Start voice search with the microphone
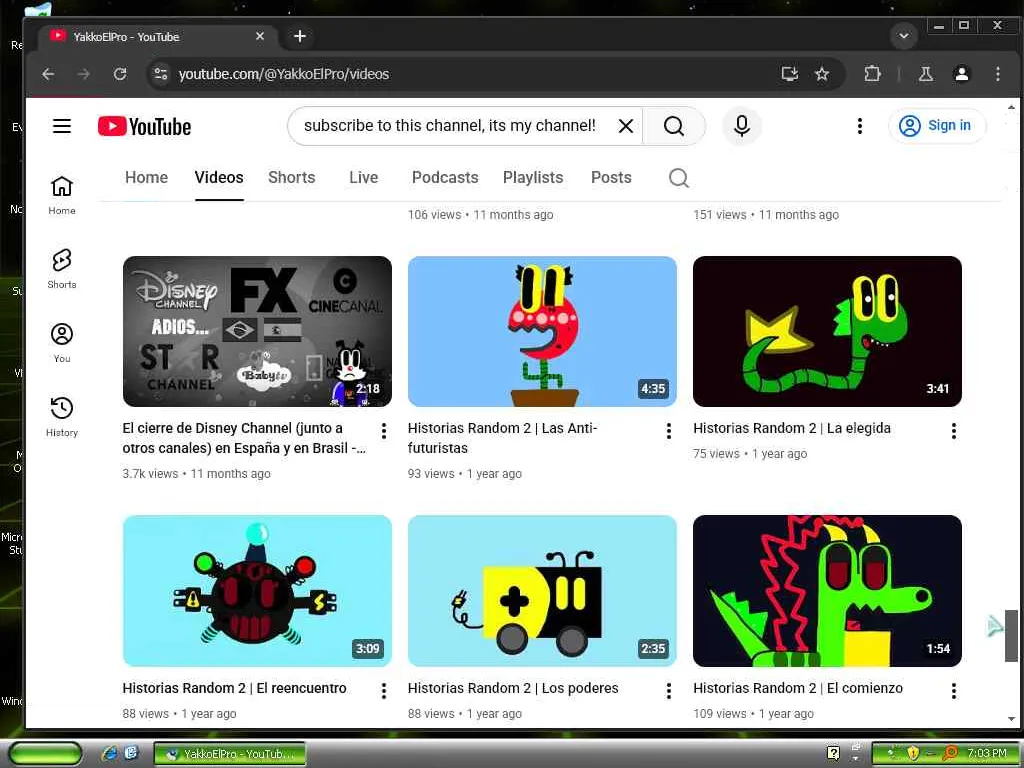Screen dimensions: 1024x768 [742, 125]
